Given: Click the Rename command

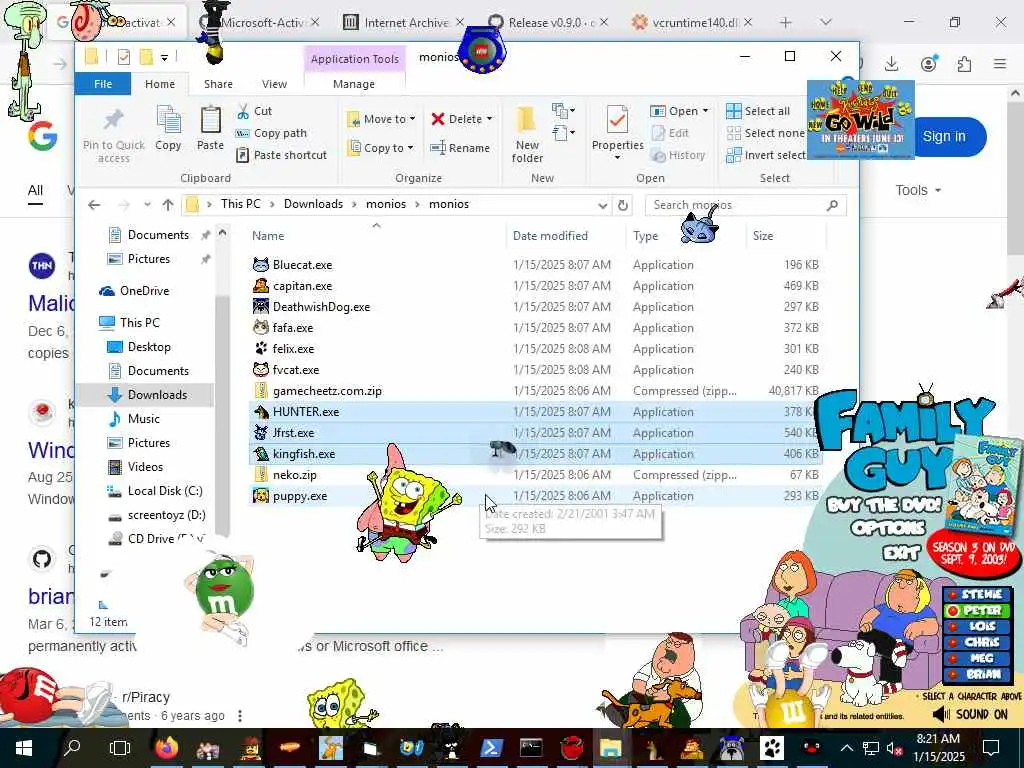Looking at the screenshot, I should click(x=460, y=148).
